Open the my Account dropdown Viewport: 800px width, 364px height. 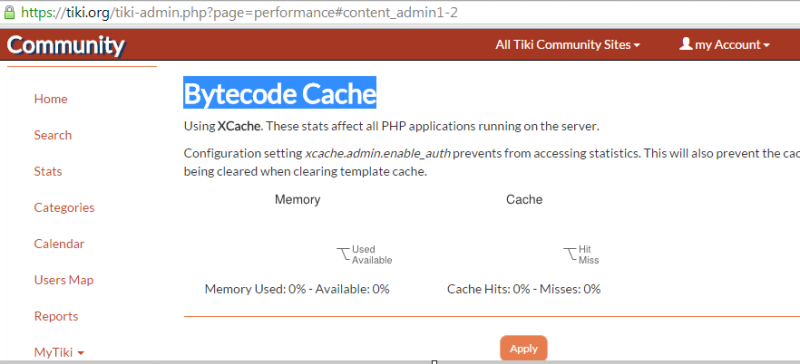click(724, 44)
